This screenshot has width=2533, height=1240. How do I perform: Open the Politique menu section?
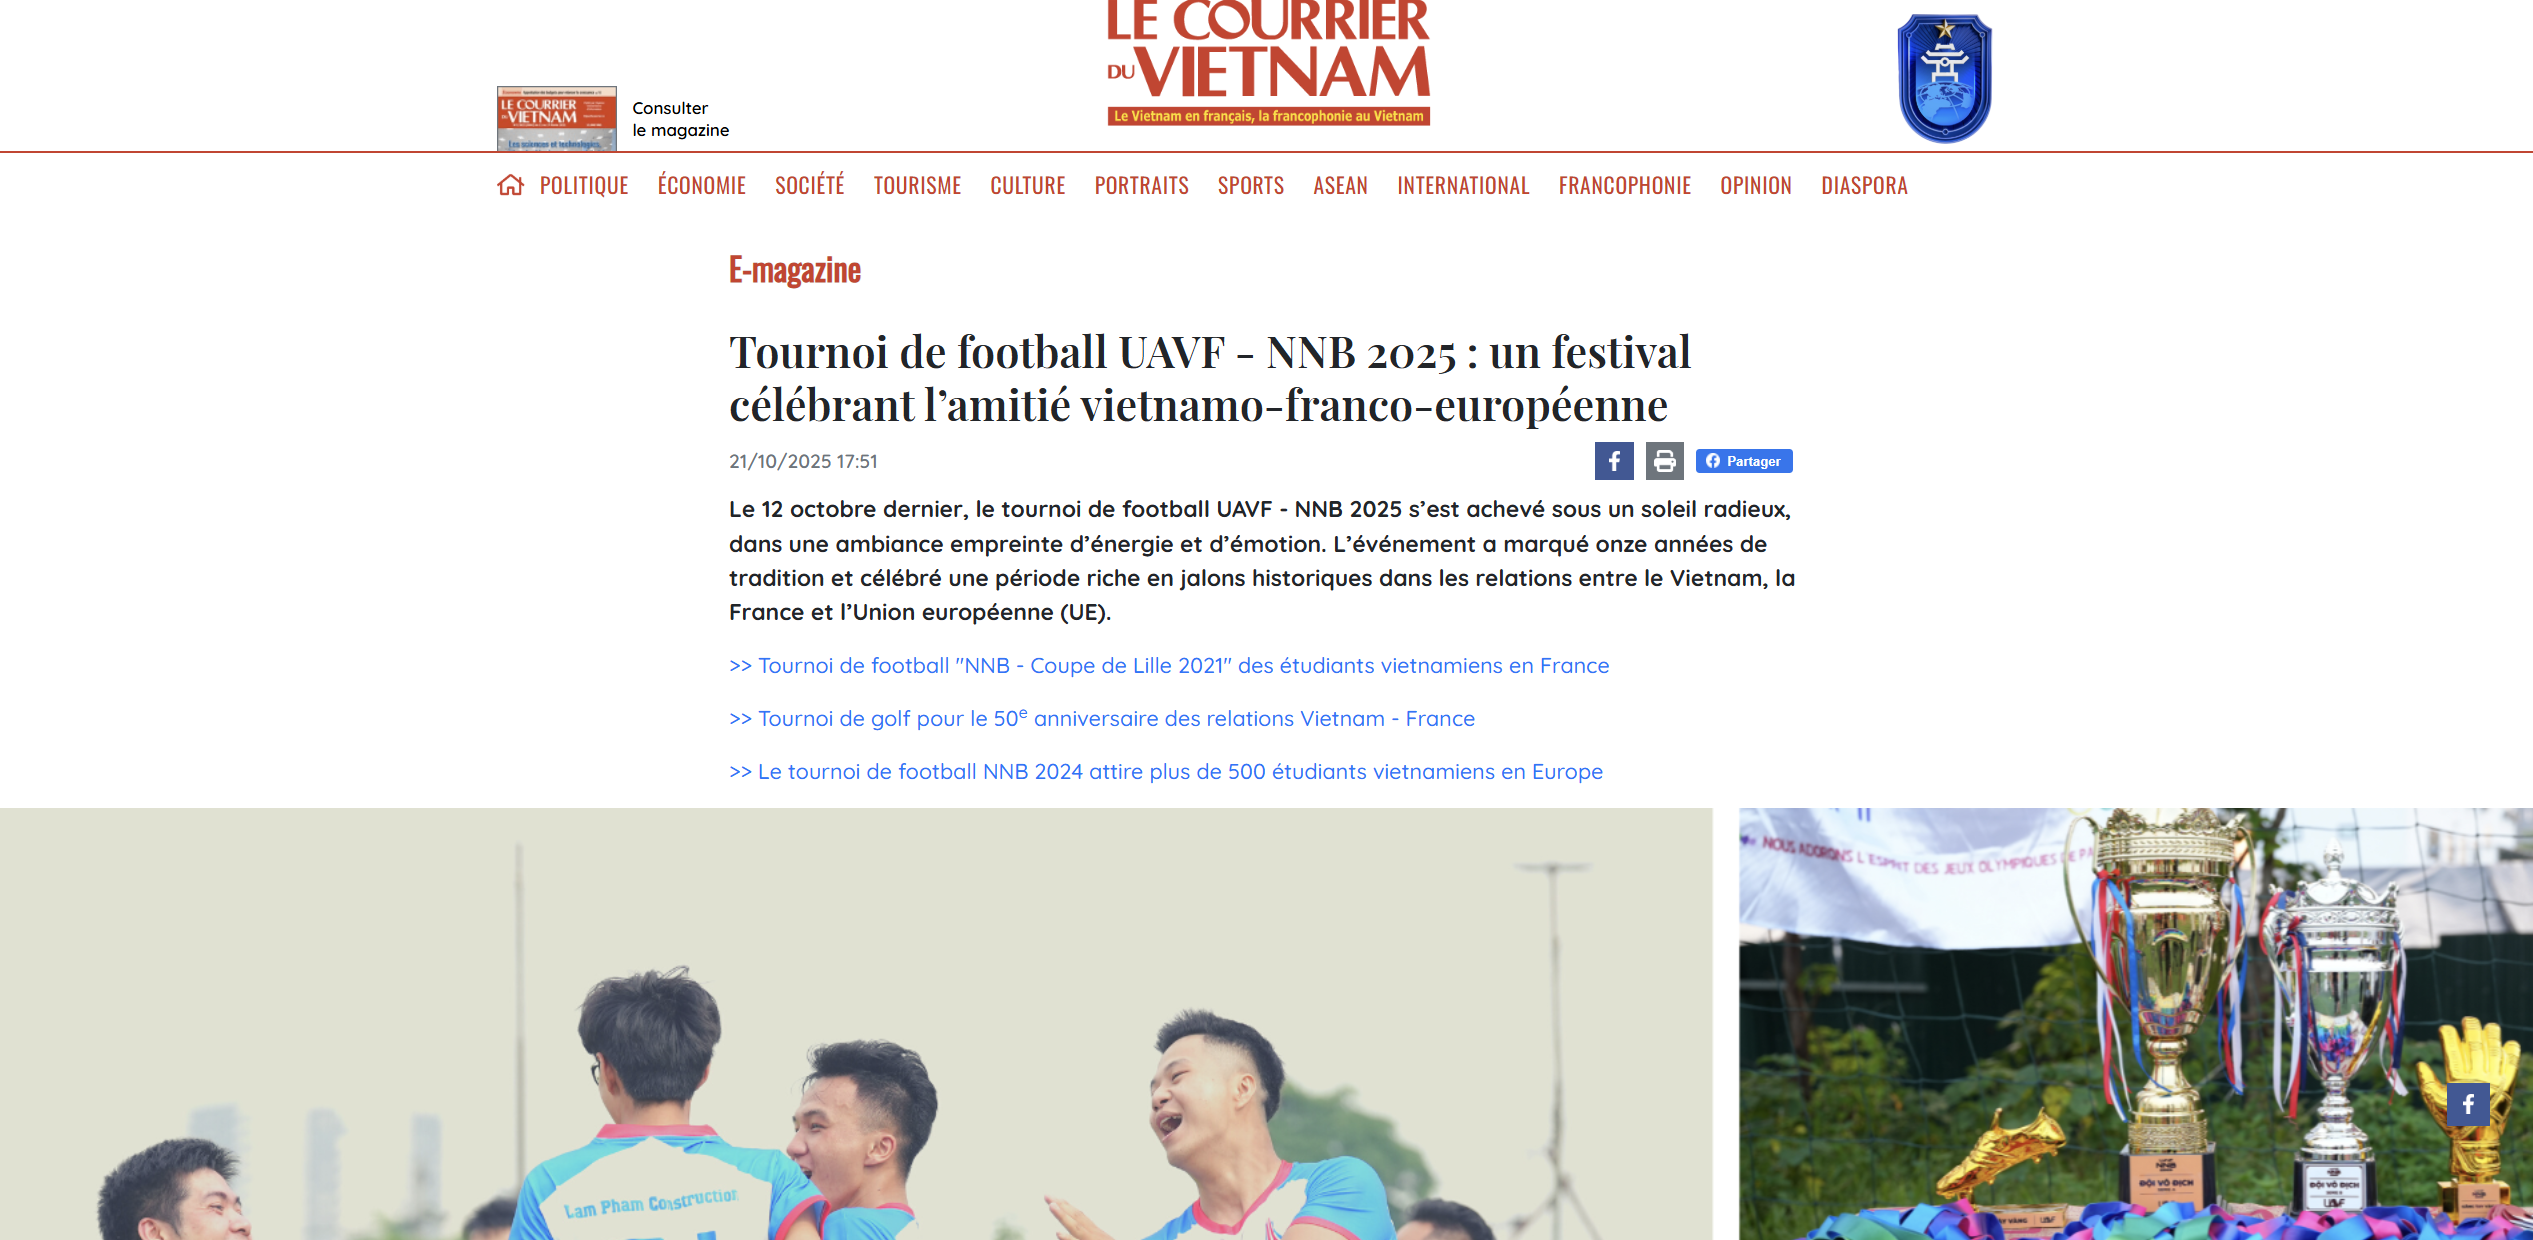tap(584, 185)
